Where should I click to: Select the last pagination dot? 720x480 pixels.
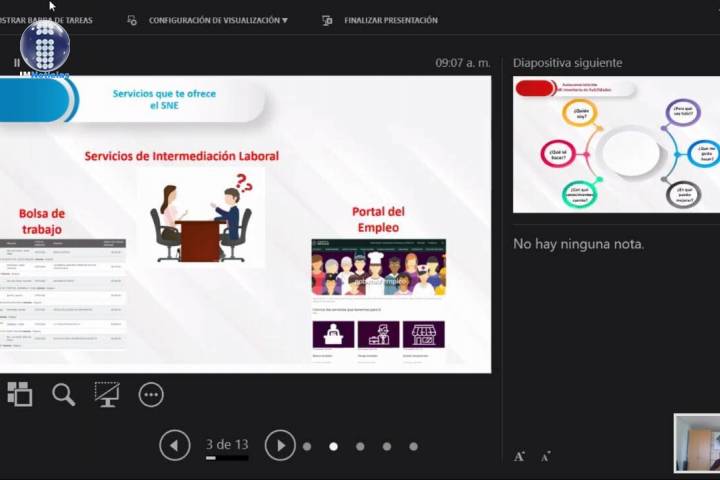[413, 446]
